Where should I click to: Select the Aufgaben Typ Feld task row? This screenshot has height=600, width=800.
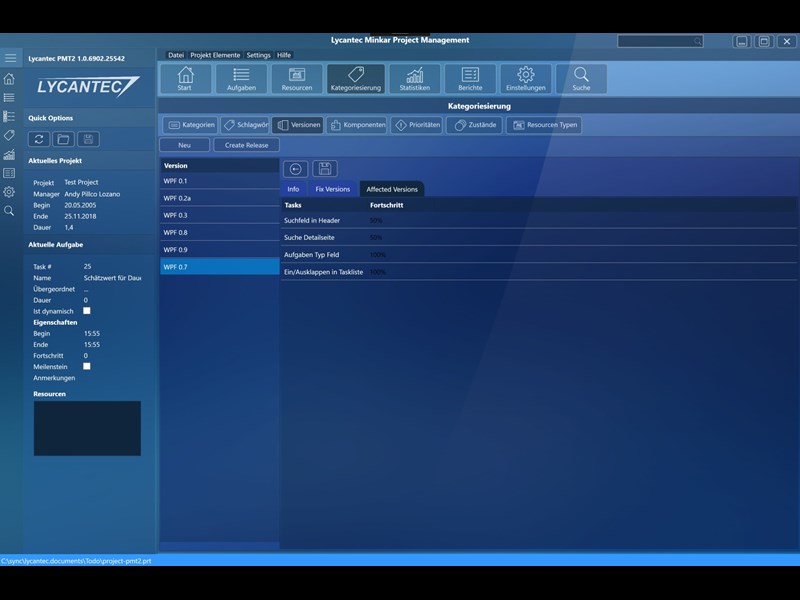pyautogui.click(x=539, y=255)
